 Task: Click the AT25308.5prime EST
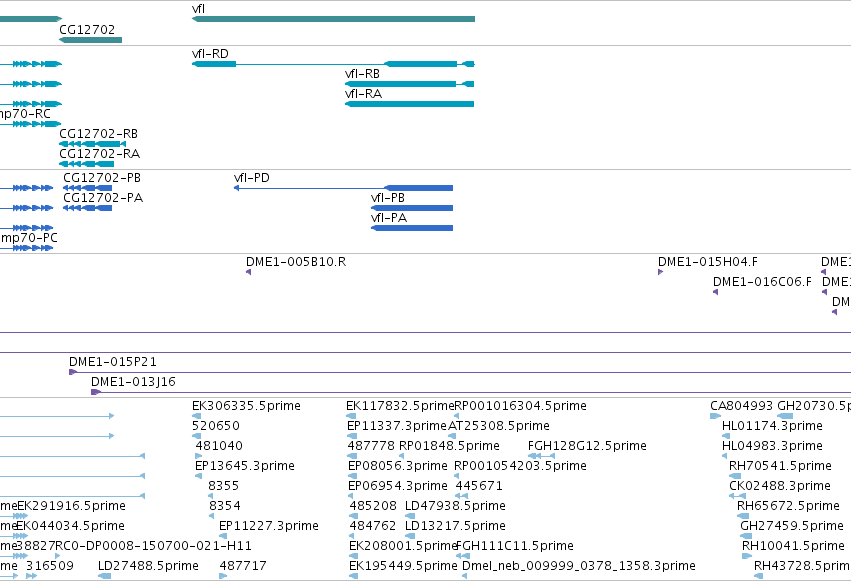pos(452,436)
